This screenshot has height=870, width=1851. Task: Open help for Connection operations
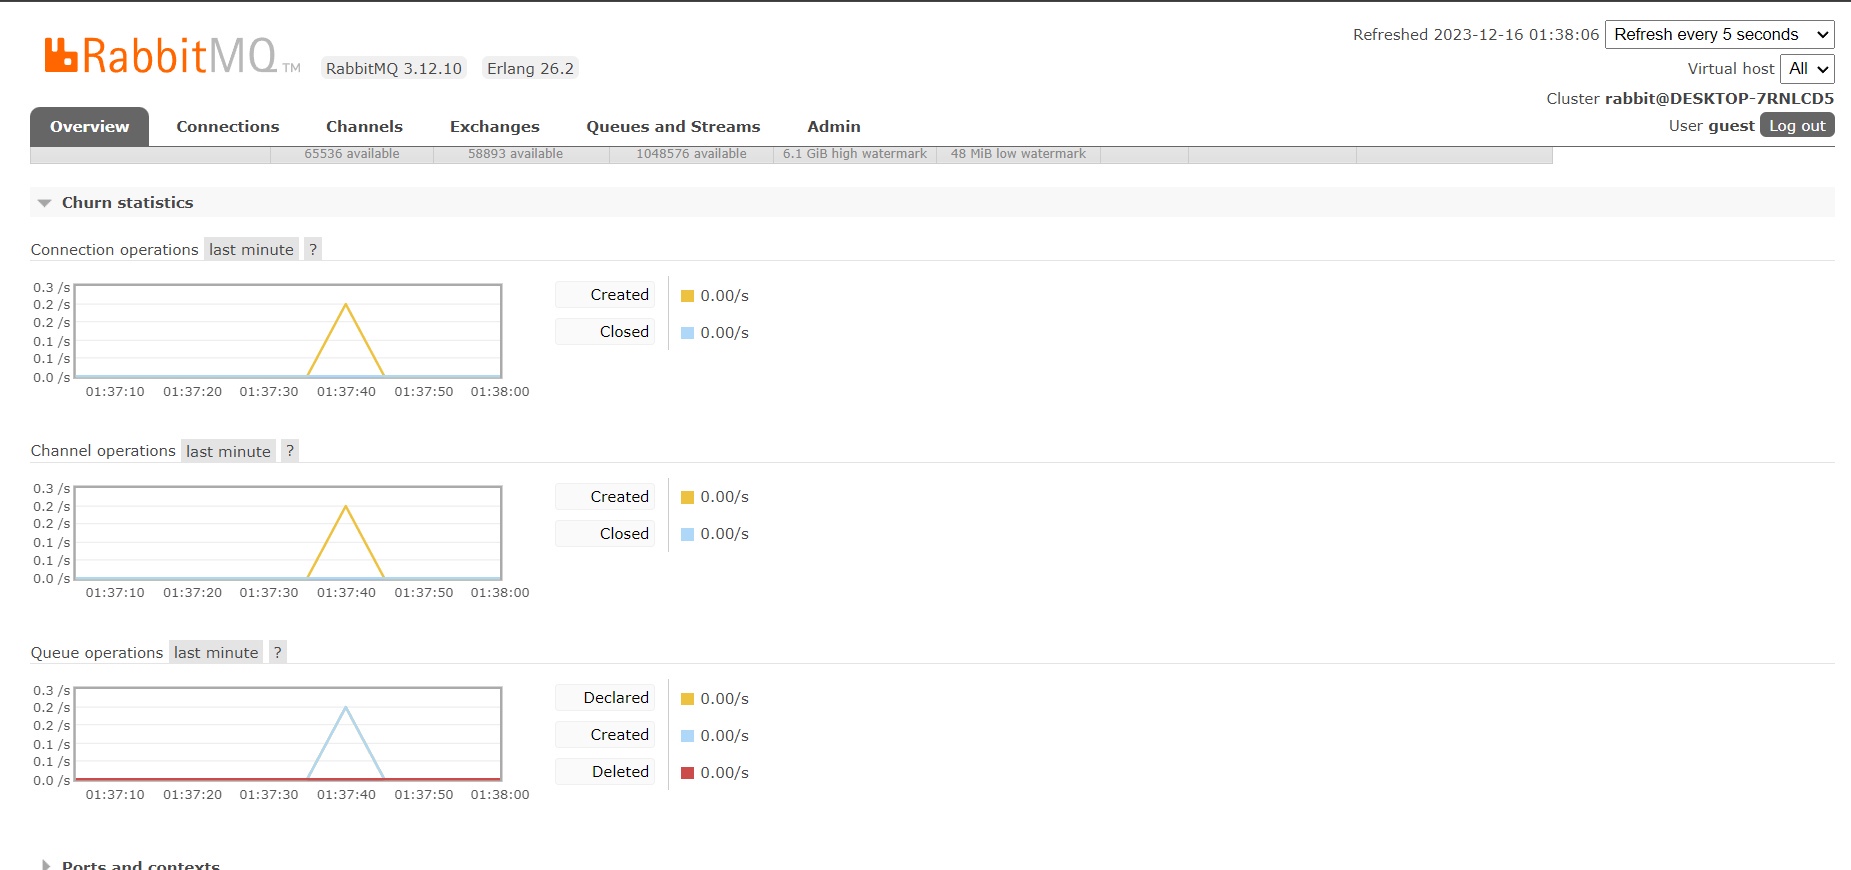[313, 250]
